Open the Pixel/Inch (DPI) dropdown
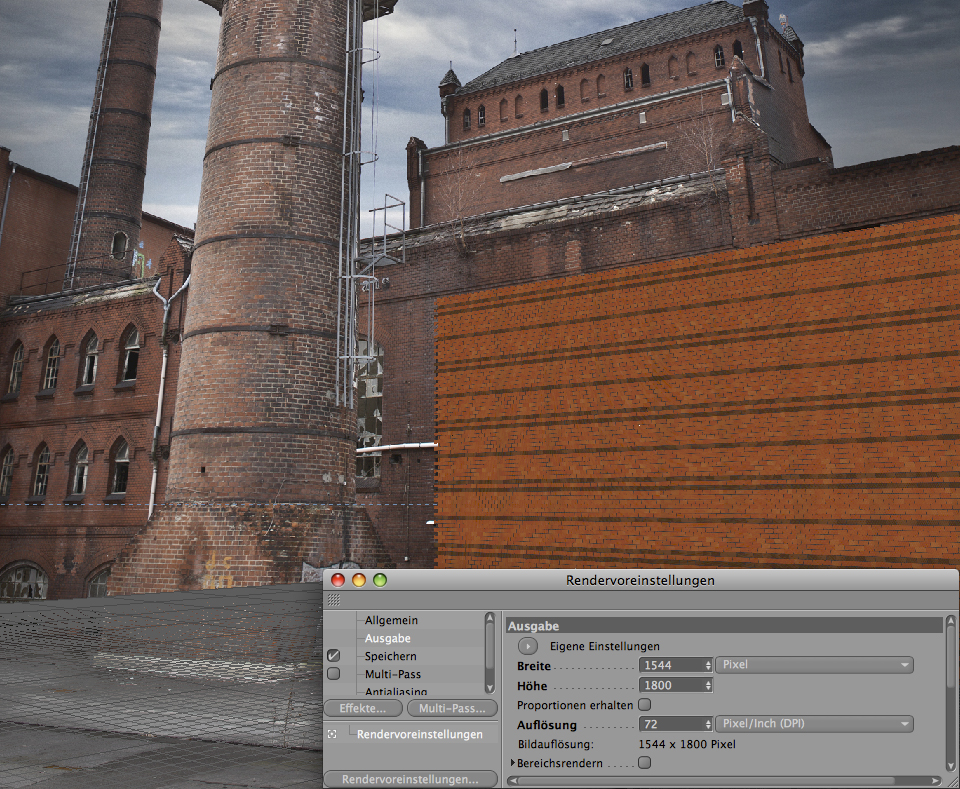Image resolution: width=960 pixels, height=789 pixels. 814,724
